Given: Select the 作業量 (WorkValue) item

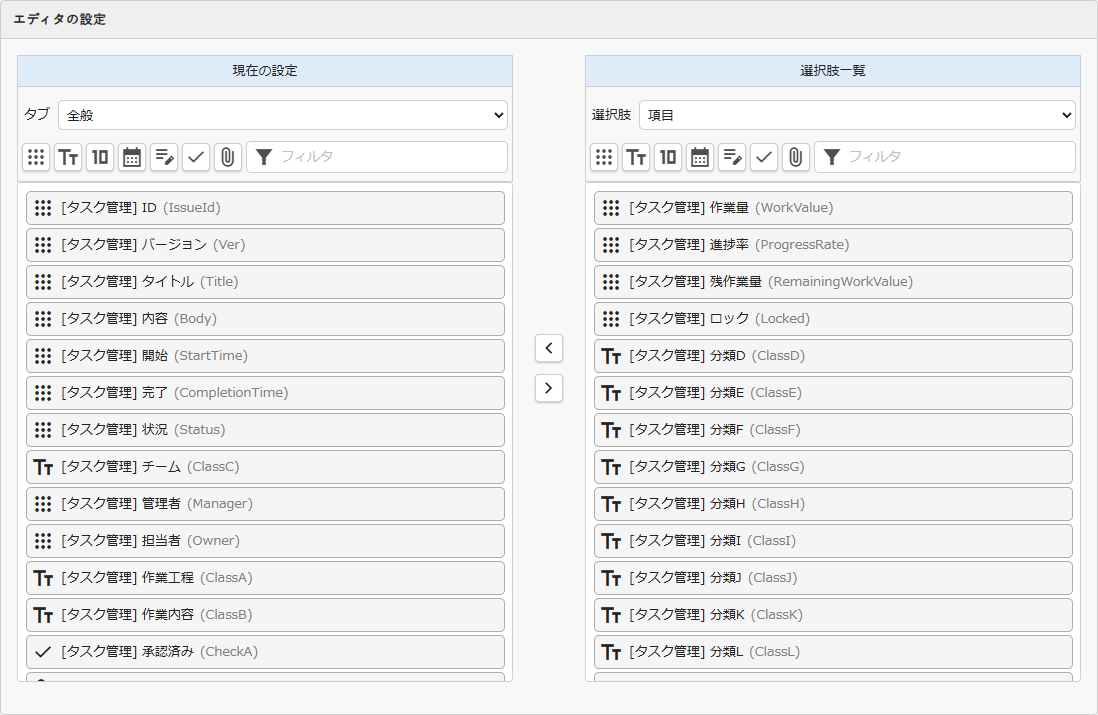Looking at the screenshot, I should click(833, 208).
